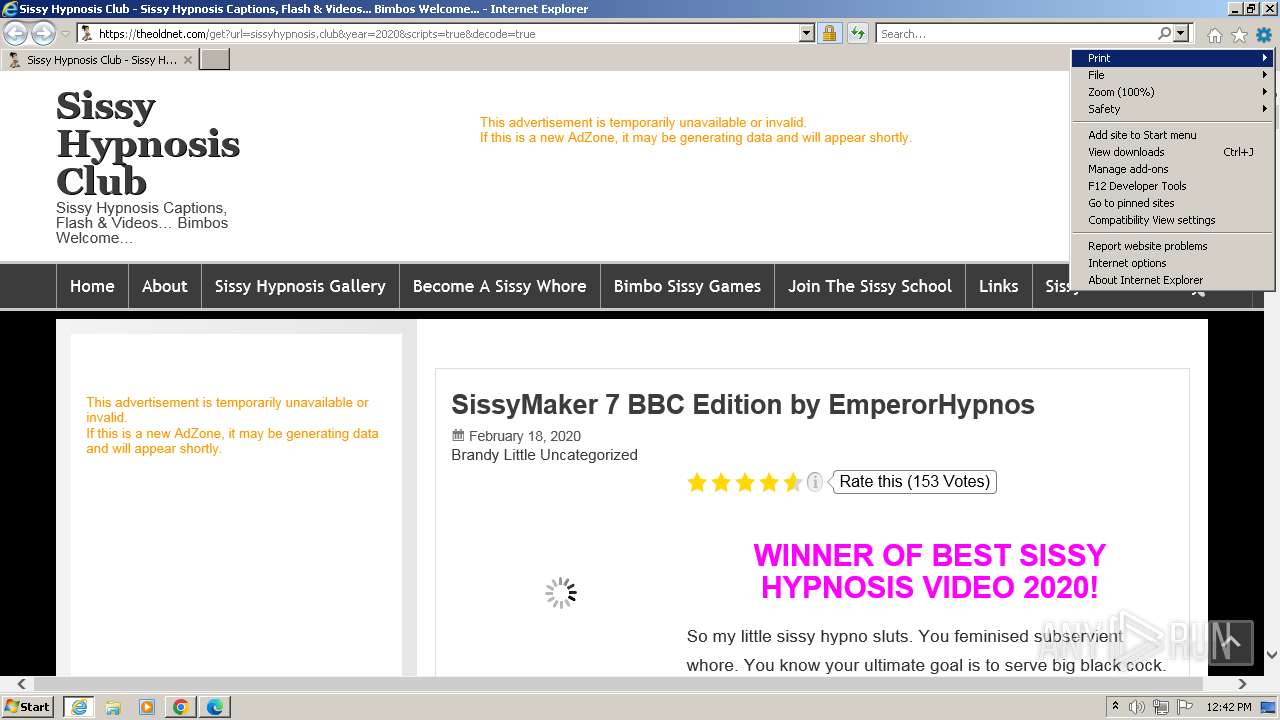Select View downloads from the menu
This screenshot has width=1280, height=720.
click(x=1172, y=152)
